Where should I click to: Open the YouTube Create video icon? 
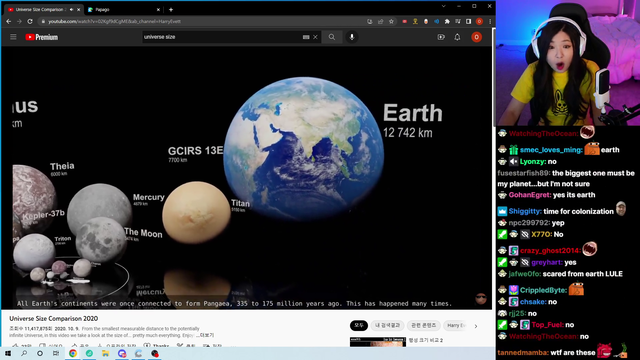point(441,37)
